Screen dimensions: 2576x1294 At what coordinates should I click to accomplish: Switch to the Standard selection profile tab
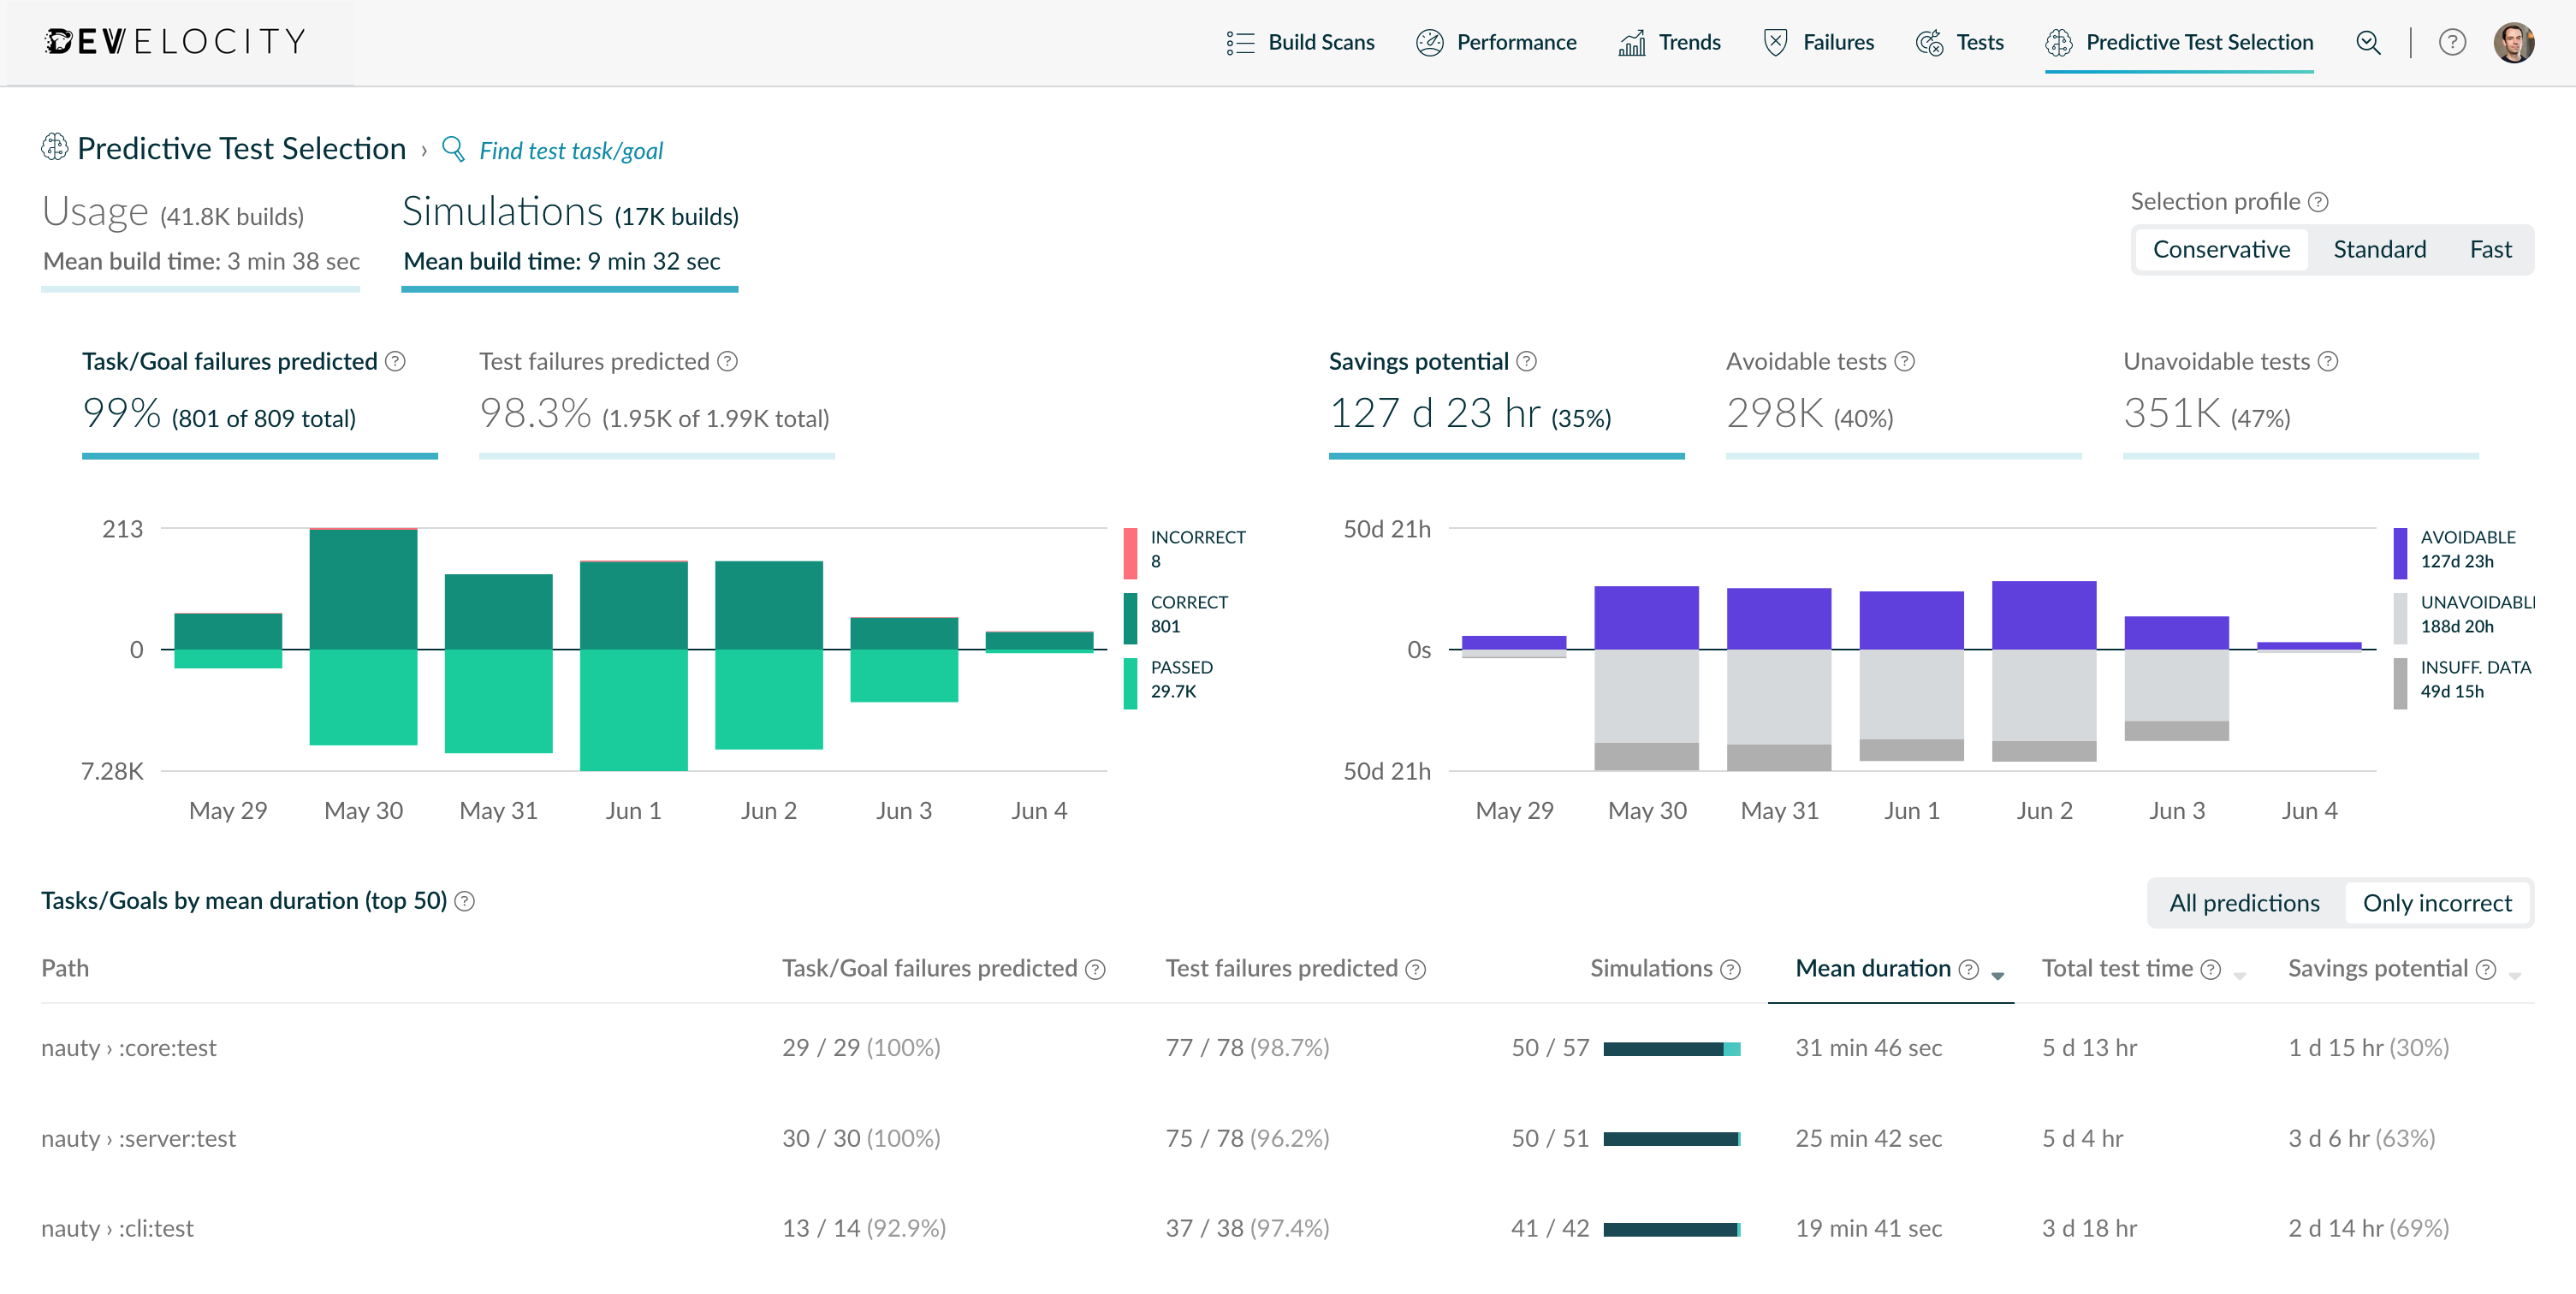tap(2378, 249)
